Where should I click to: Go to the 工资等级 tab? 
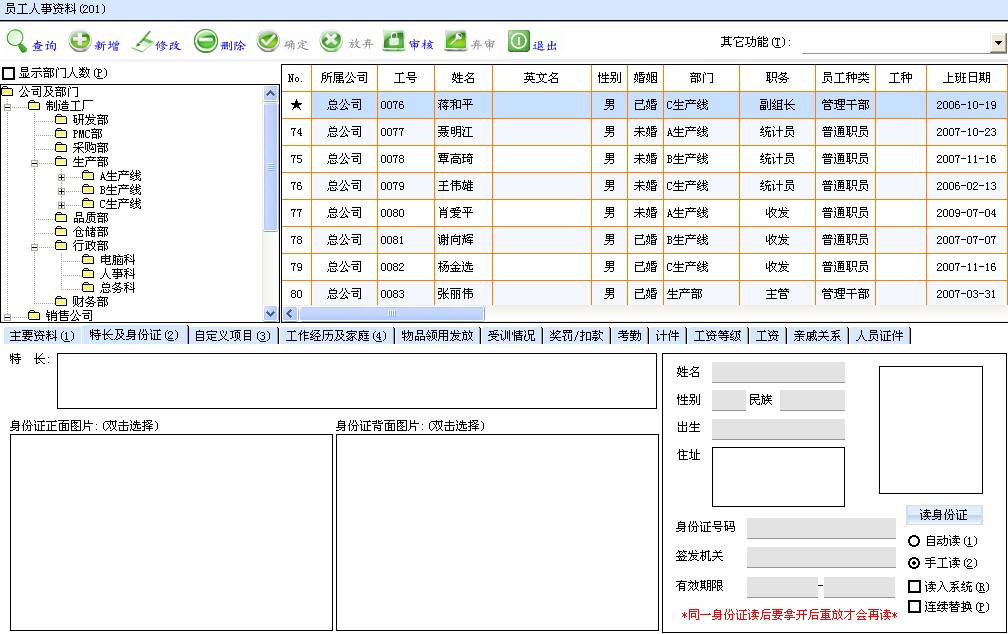pyautogui.click(x=717, y=336)
